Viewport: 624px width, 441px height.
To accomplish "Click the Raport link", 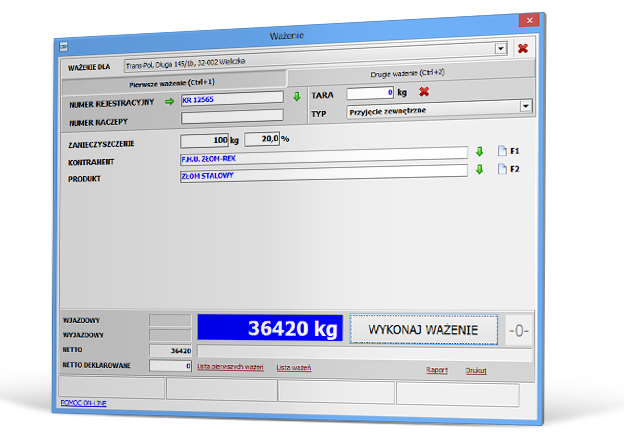I will [437, 369].
